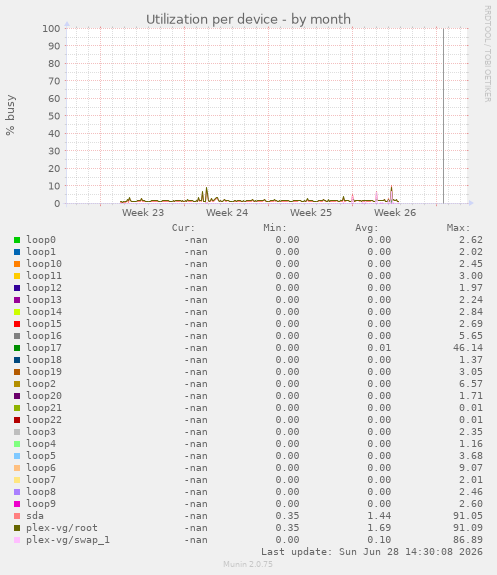Screen dimensions: 497x575
Task: Click the 'Avg:' column header
Action: pos(367,228)
